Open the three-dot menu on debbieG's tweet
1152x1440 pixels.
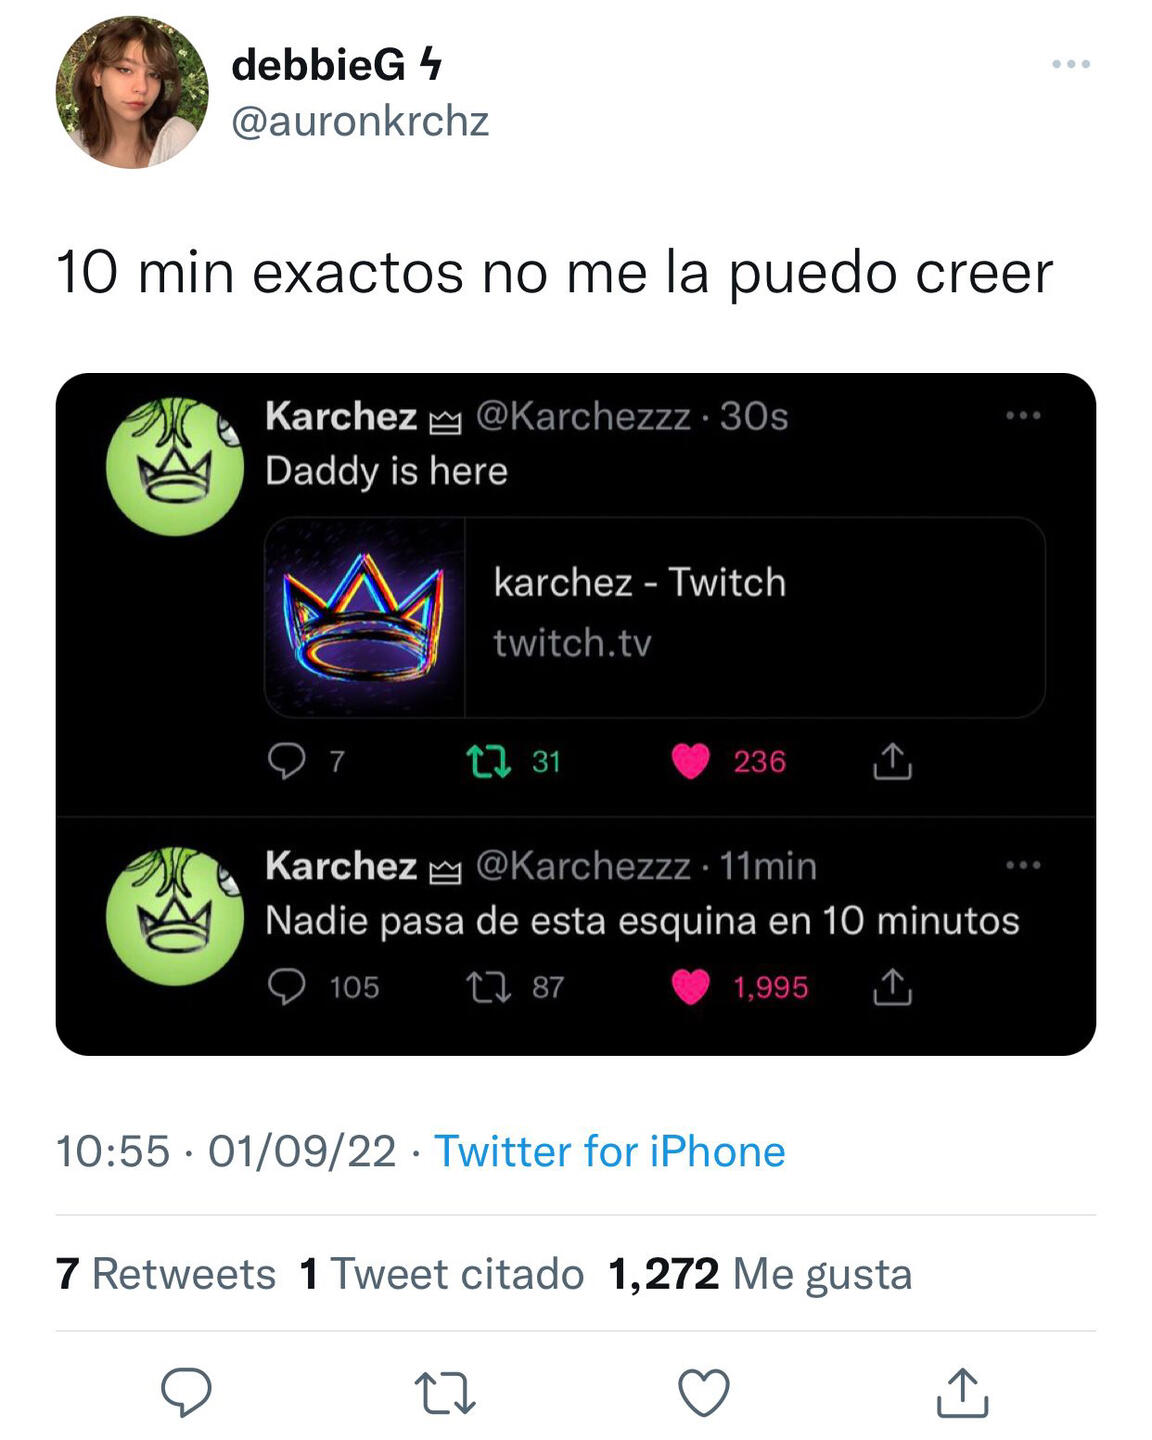click(x=1071, y=65)
